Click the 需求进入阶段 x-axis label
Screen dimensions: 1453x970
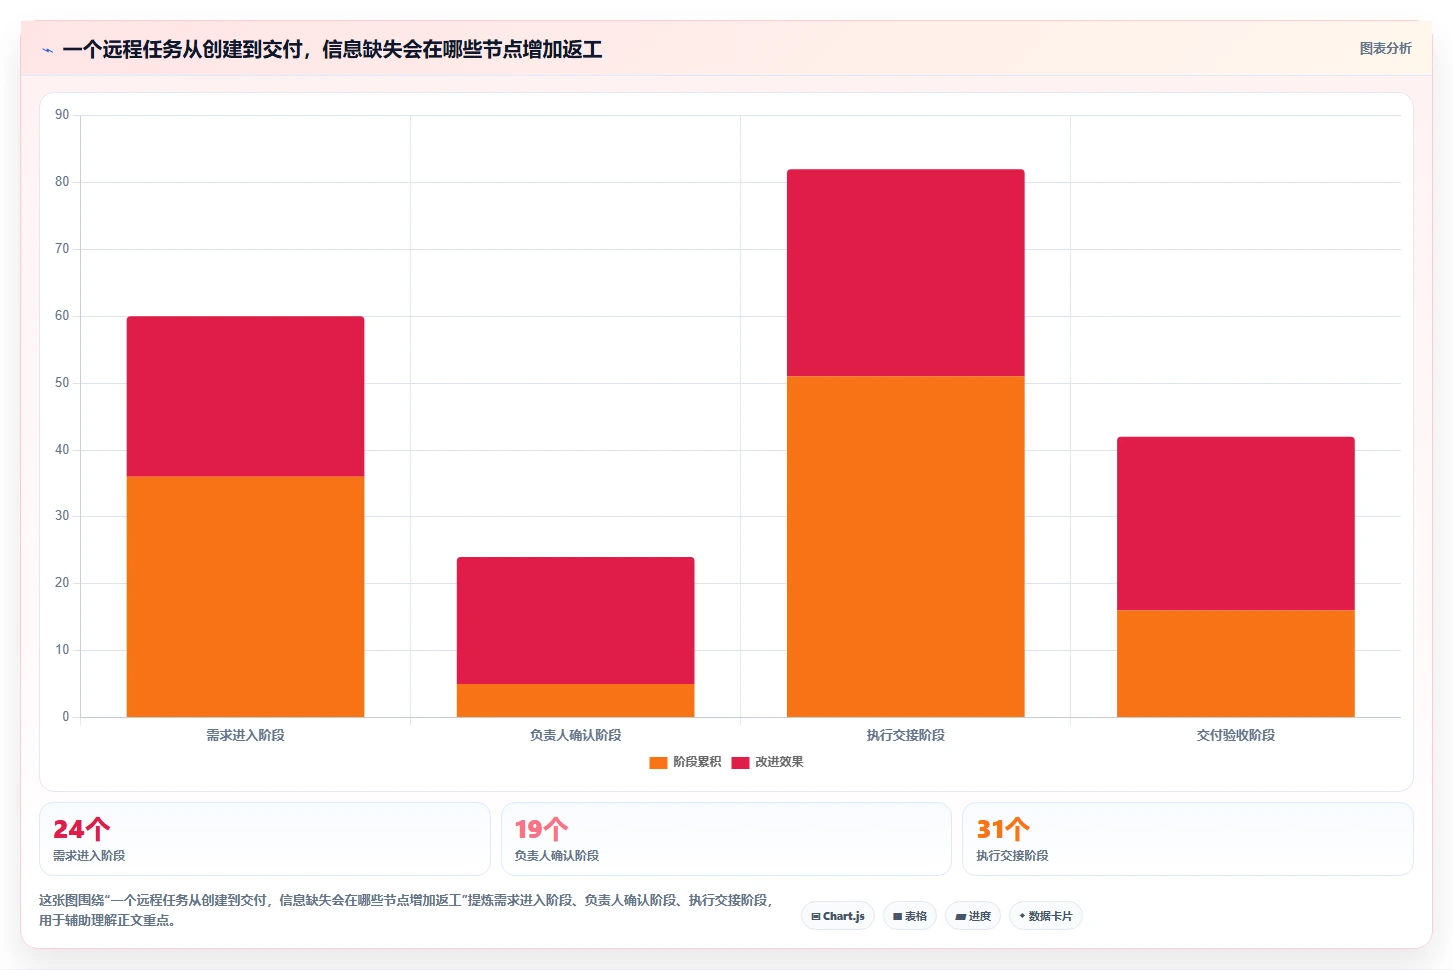click(245, 735)
